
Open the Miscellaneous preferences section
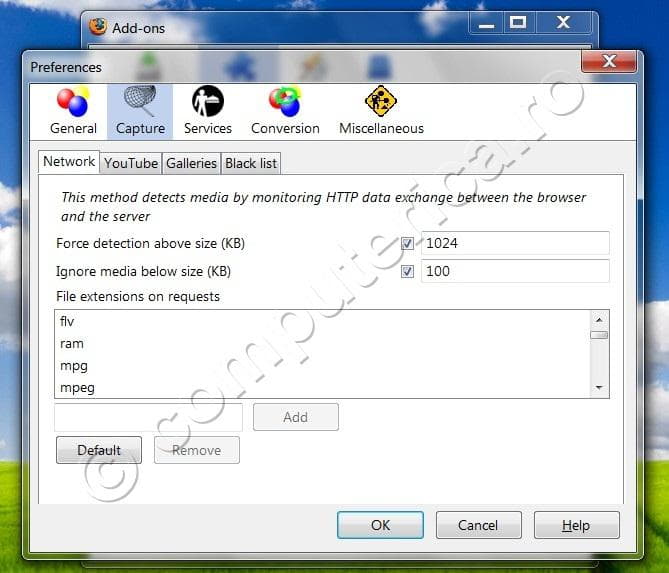(x=381, y=111)
